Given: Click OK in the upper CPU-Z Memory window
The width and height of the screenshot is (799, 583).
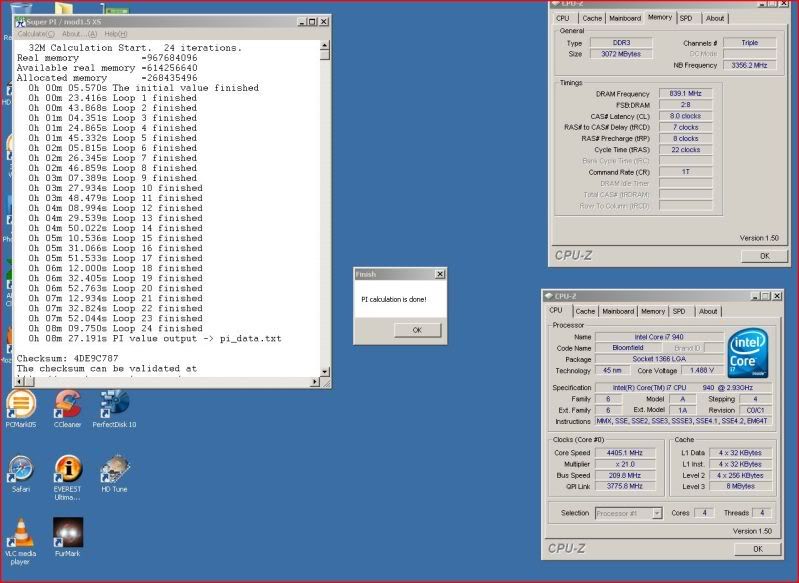Looking at the screenshot, I should (x=764, y=256).
